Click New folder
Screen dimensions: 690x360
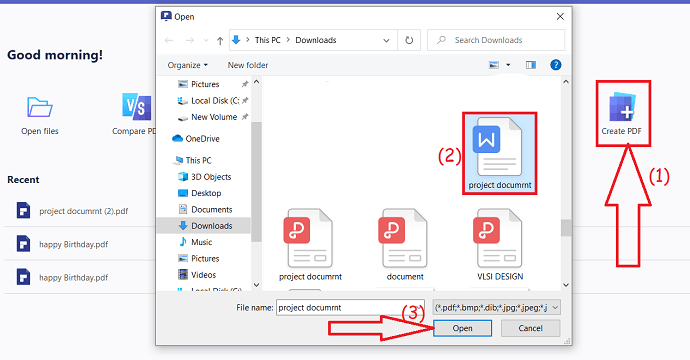(x=248, y=65)
